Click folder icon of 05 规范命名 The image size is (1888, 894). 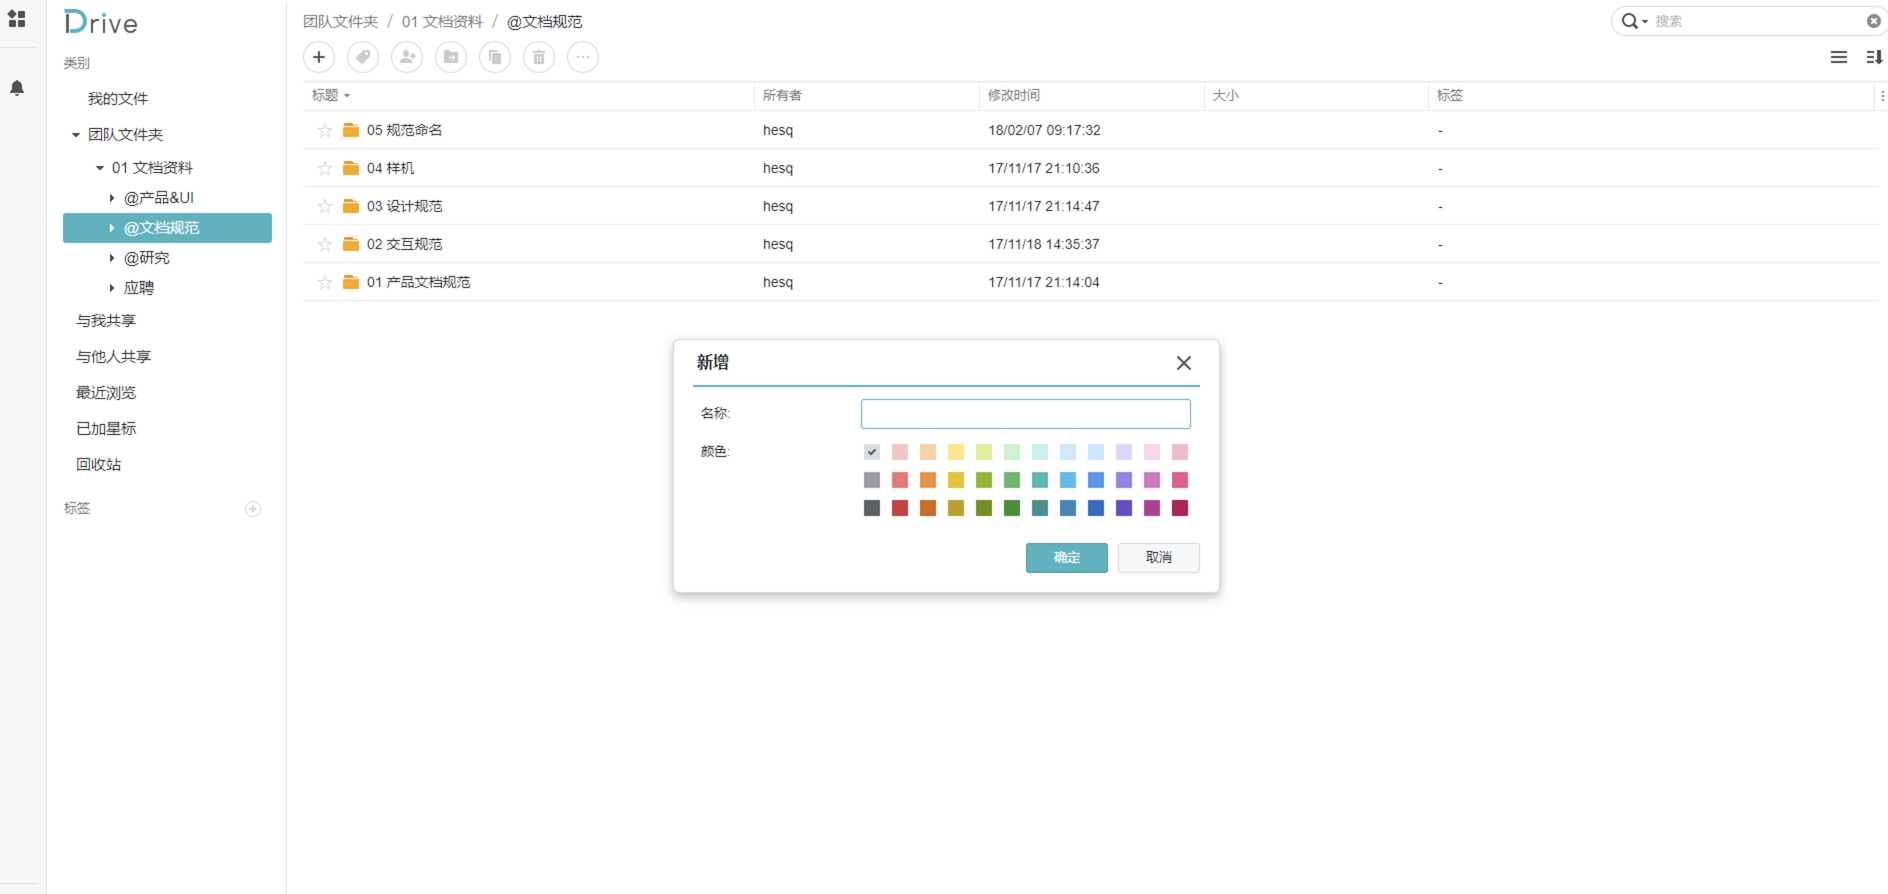pos(351,130)
